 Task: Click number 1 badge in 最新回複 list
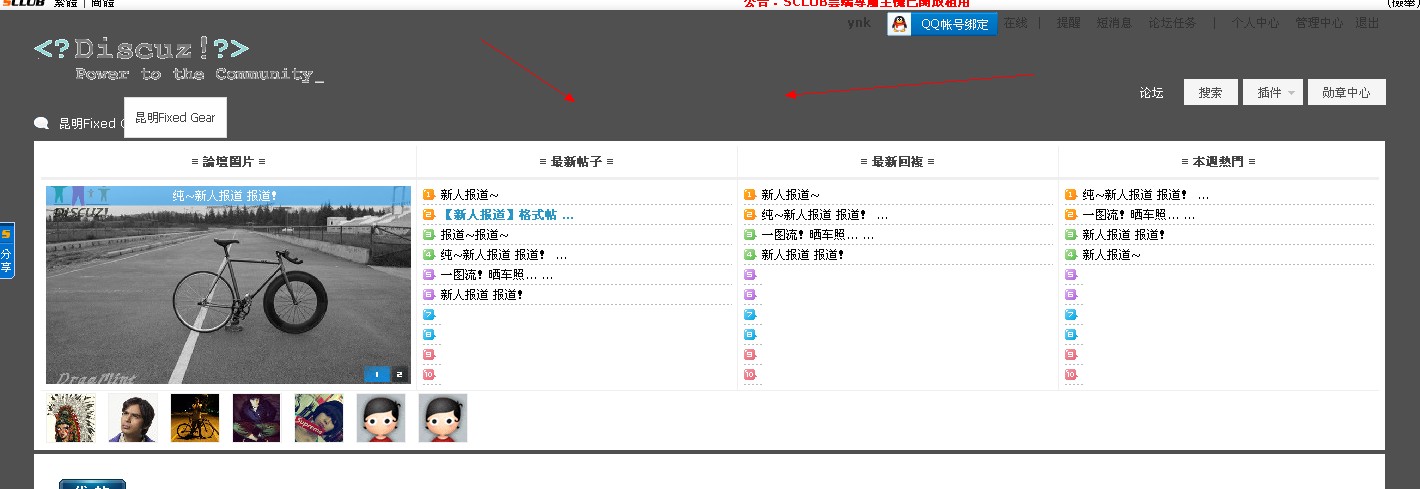click(749, 195)
